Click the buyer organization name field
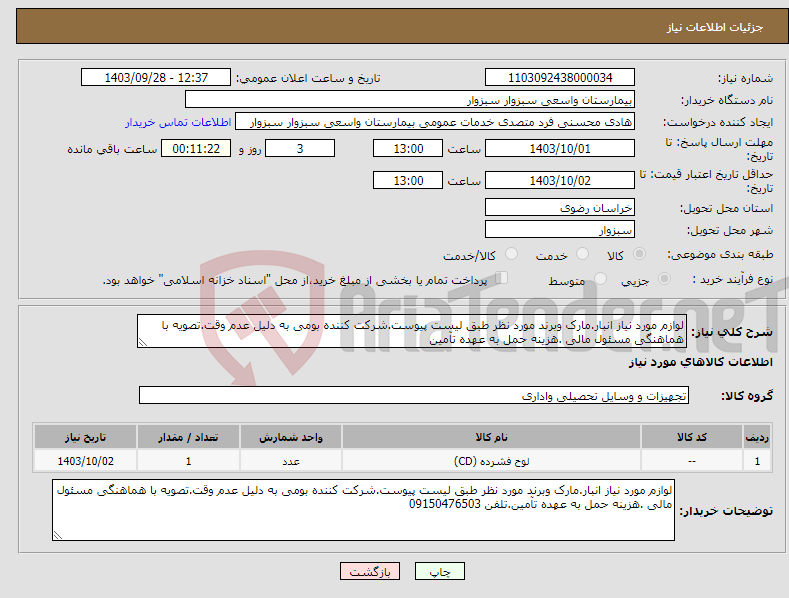 click(410, 100)
